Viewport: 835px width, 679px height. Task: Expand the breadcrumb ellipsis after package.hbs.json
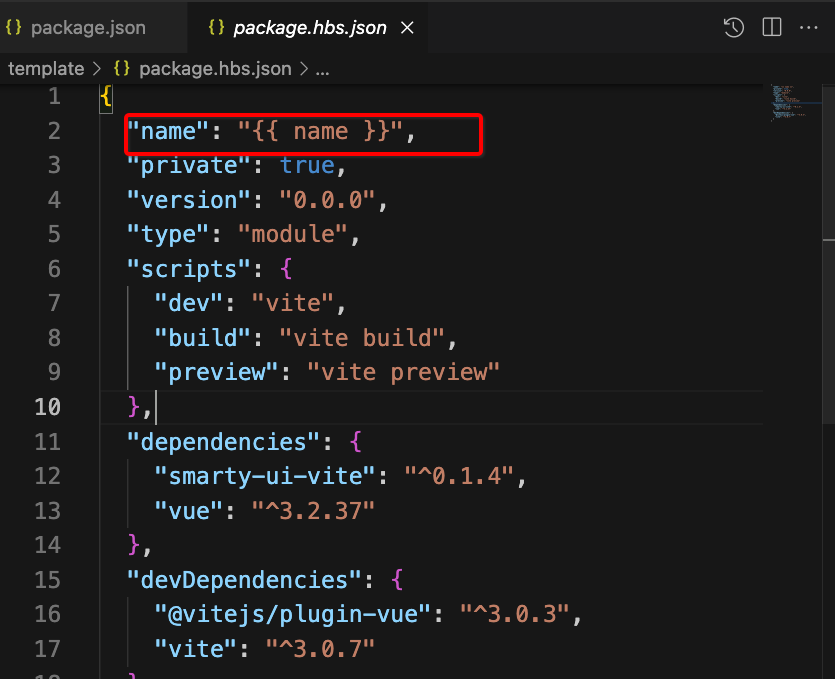tap(322, 69)
